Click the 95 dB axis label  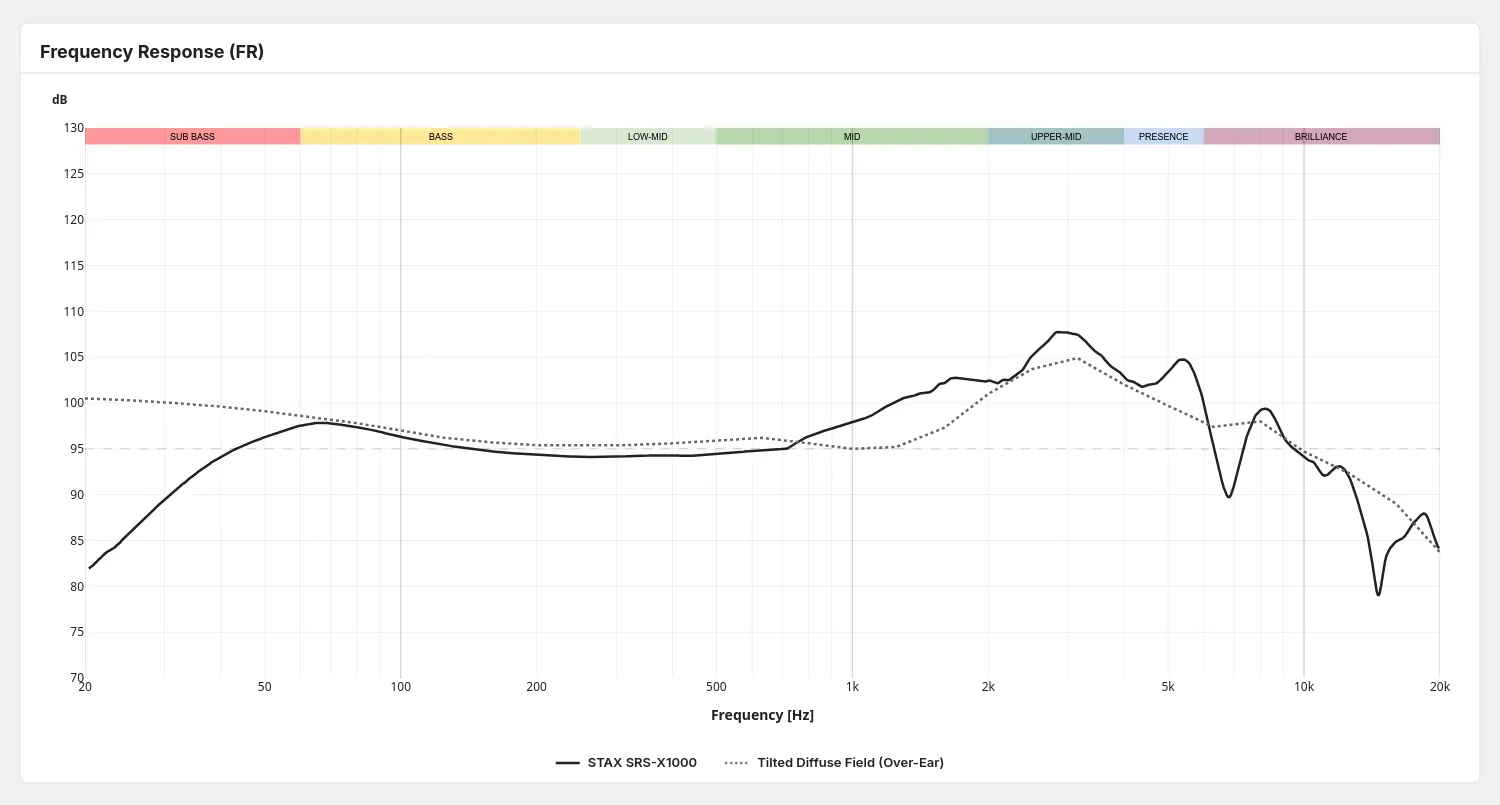pos(77,449)
